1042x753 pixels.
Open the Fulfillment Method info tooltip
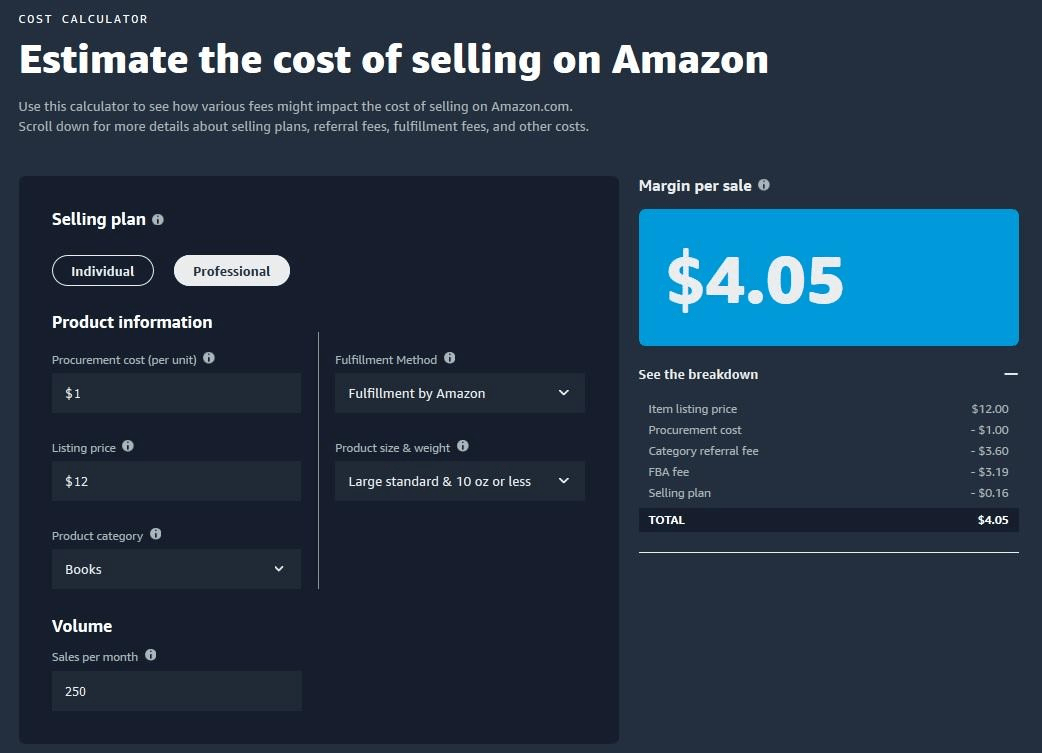click(x=448, y=358)
